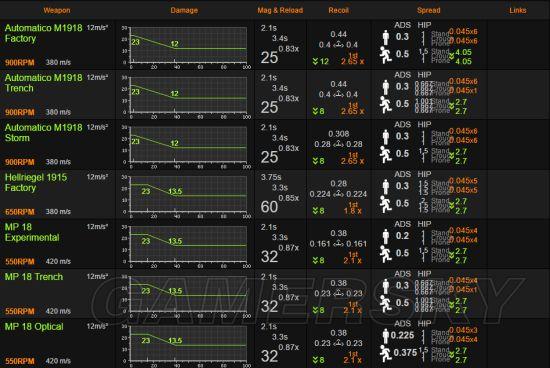The image size is (550, 368).
Task: Select the Mag & Reload column header
Action: click(x=280, y=10)
